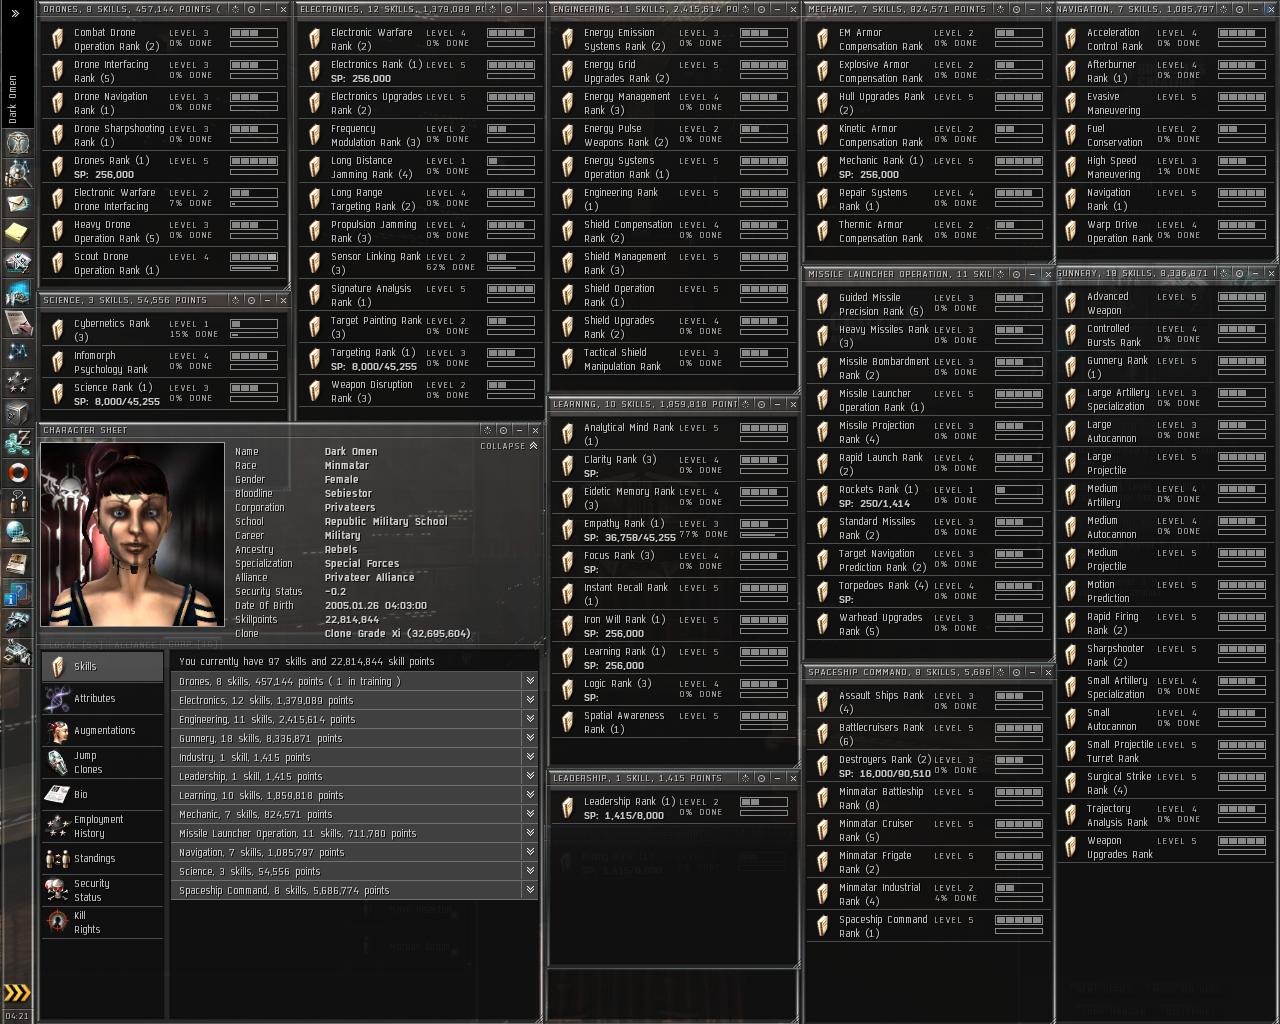Select the Battlecruisers Rank (6) skill
The width and height of the screenshot is (1280, 1024).
(927, 734)
